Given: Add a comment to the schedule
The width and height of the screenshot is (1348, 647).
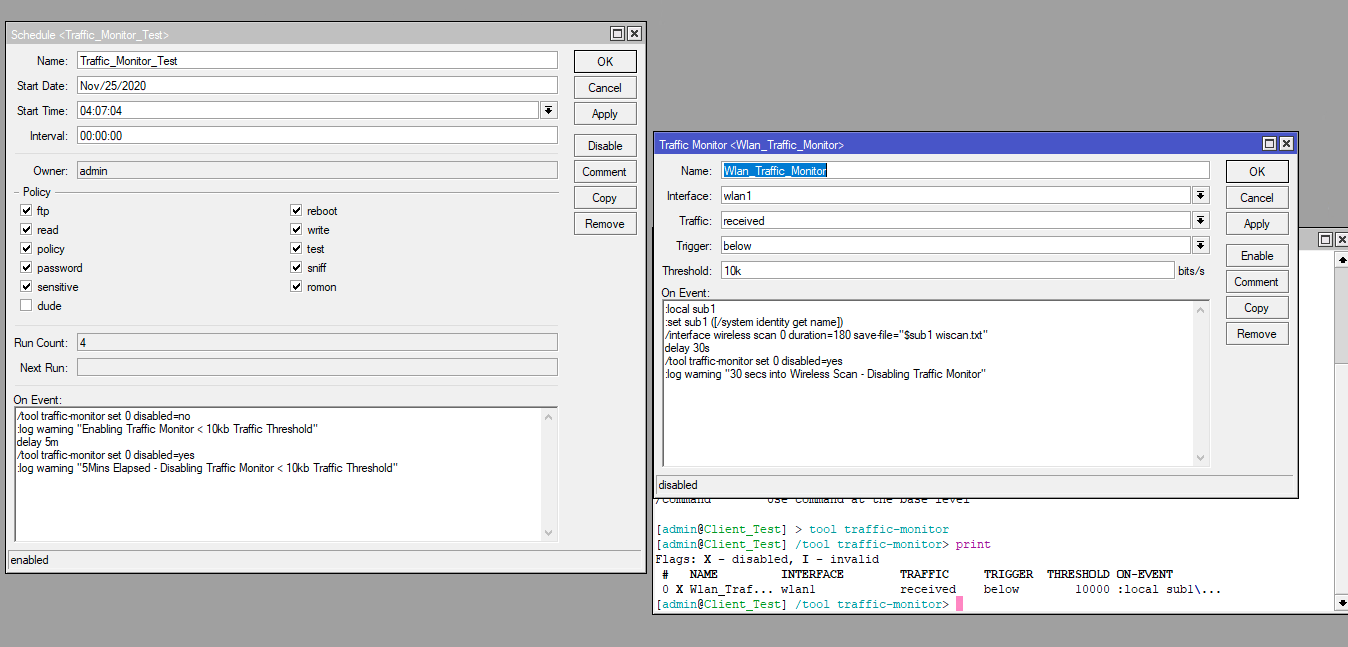Looking at the screenshot, I should pyautogui.click(x=604, y=171).
